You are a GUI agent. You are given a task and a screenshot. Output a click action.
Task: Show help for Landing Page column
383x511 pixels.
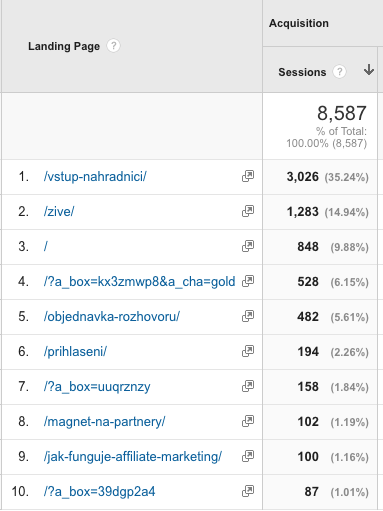click(113, 46)
